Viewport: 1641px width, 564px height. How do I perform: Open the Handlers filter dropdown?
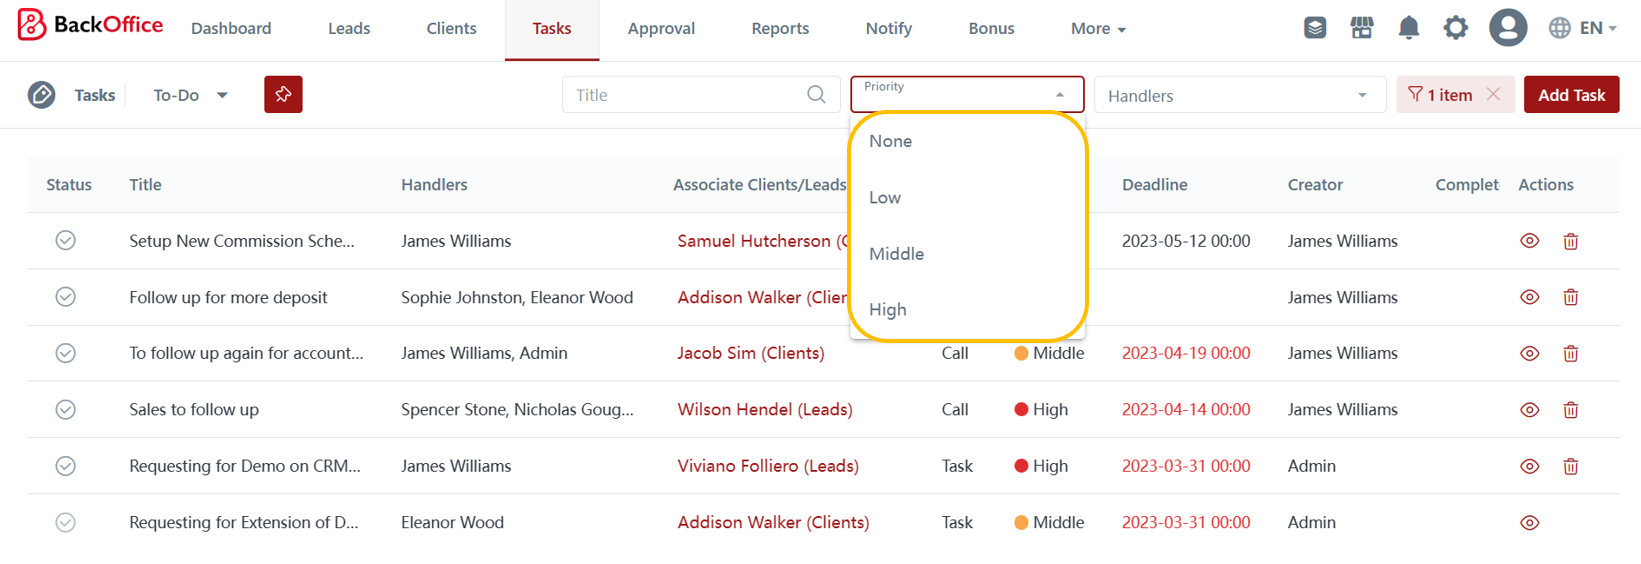pos(1238,96)
